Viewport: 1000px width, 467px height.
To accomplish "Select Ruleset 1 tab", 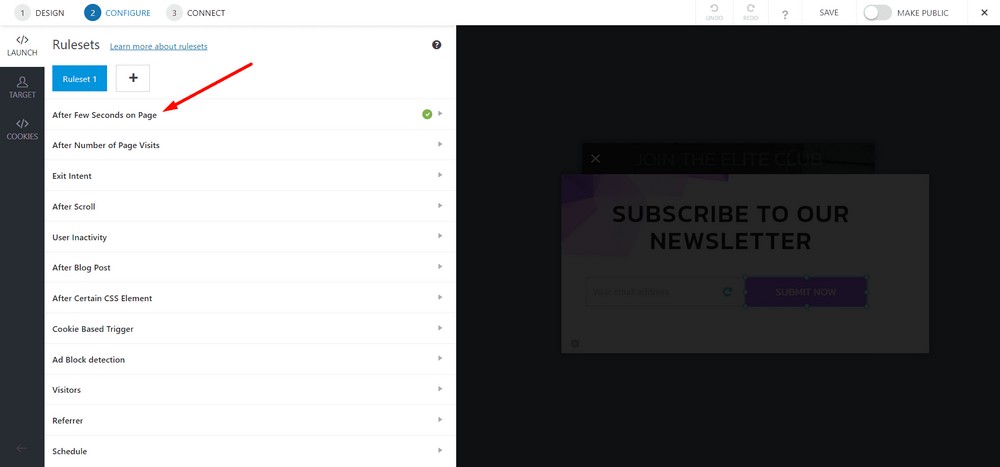I will 80,78.
